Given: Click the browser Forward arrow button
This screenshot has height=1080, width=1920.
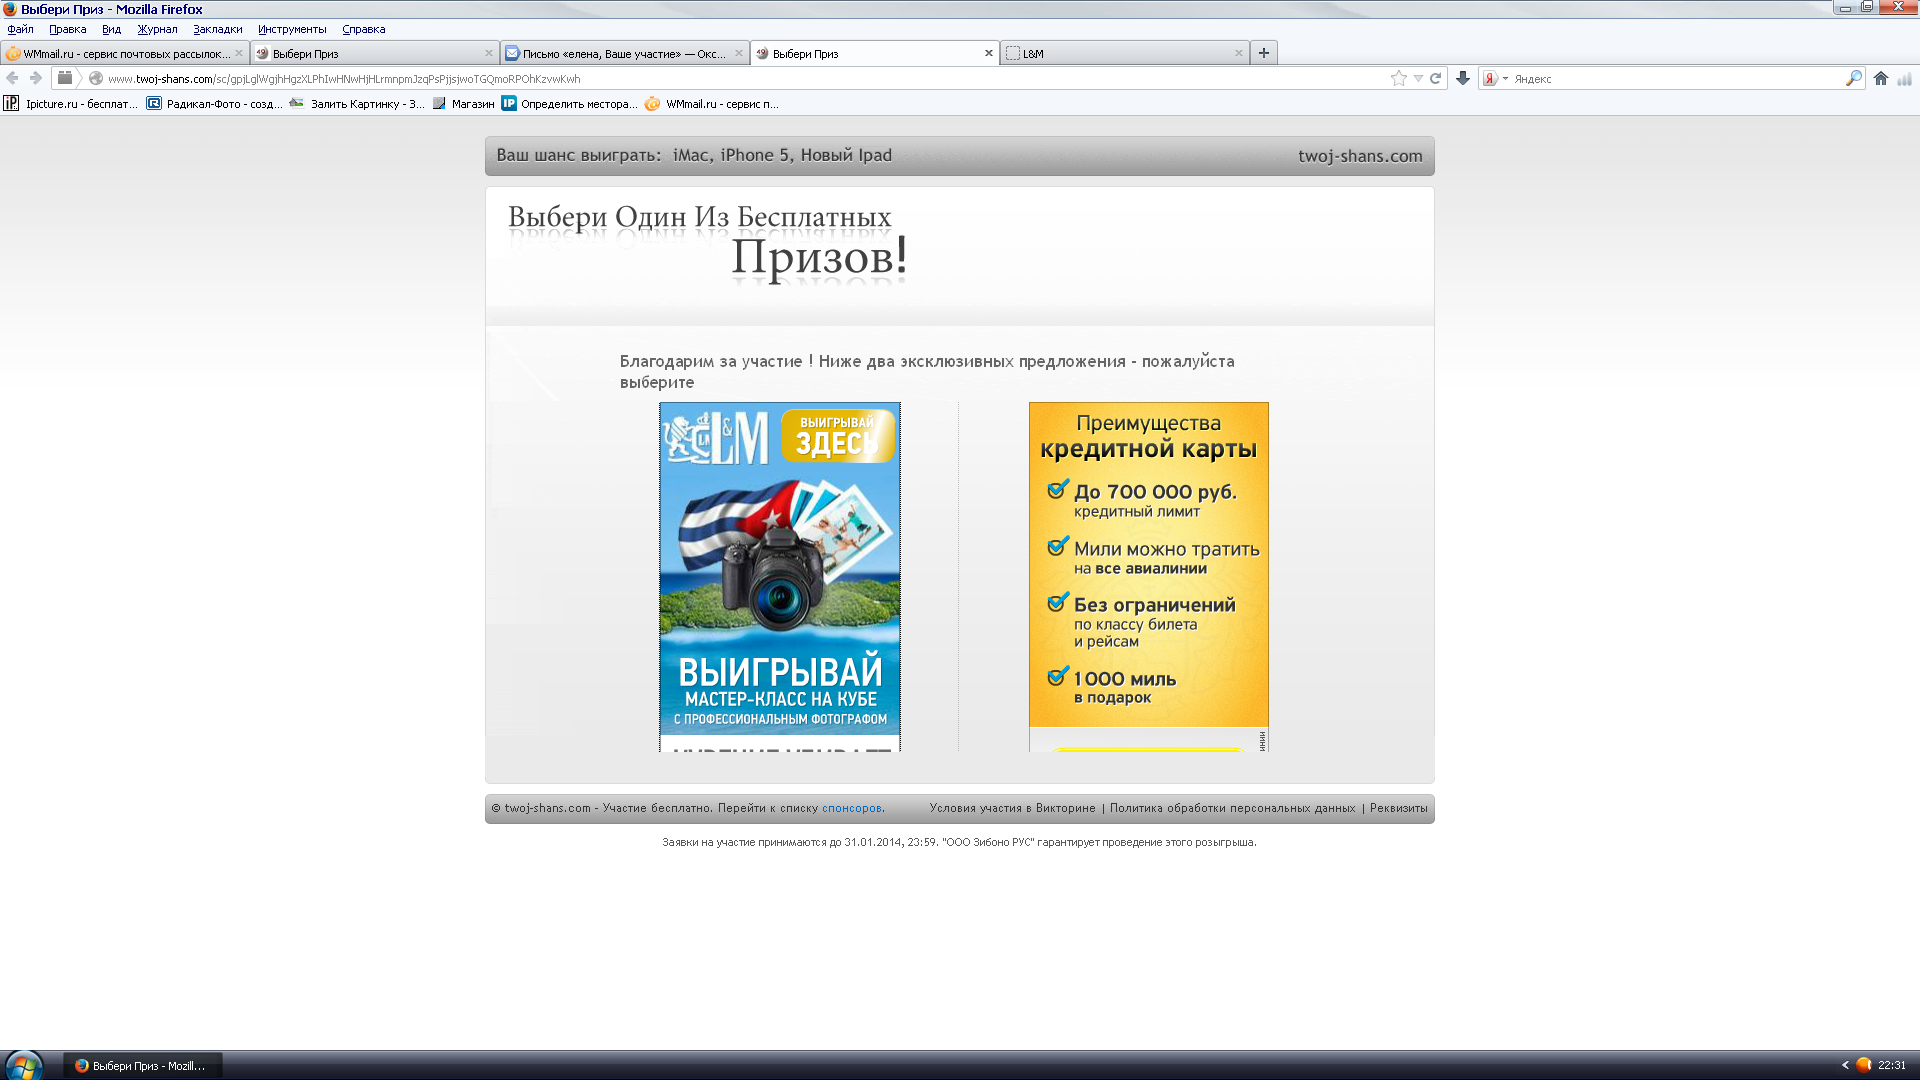Looking at the screenshot, I should point(36,78).
